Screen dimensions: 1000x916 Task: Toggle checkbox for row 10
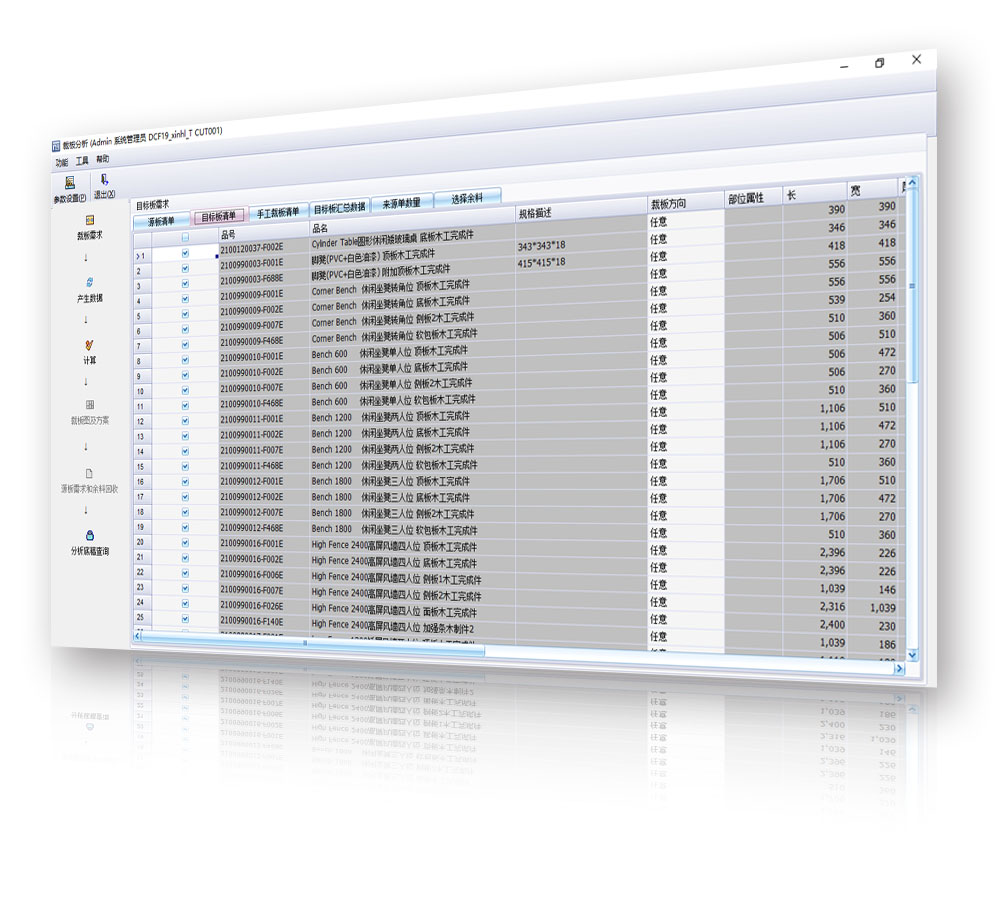point(185,390)
